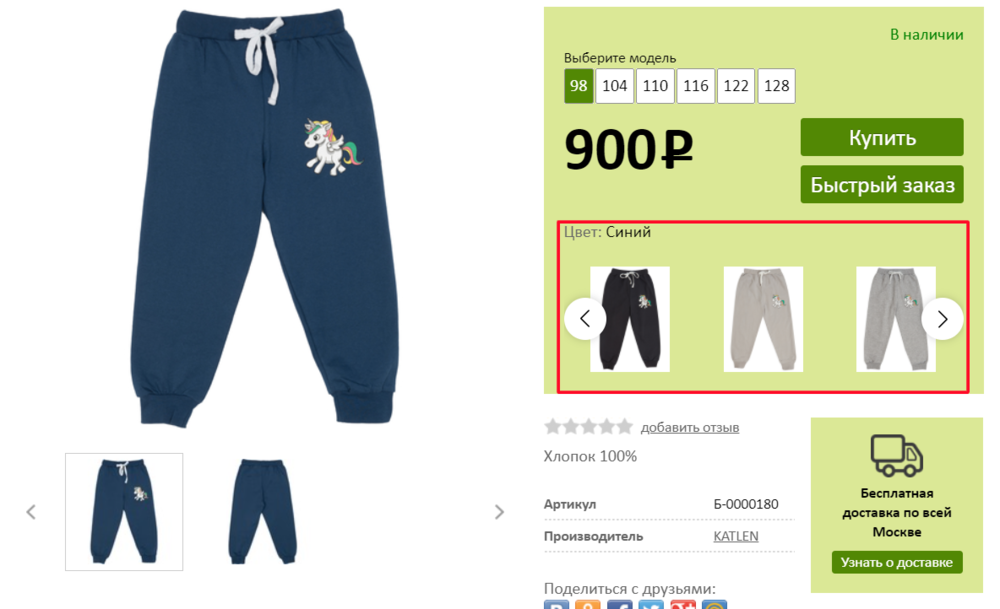This screenshot has width=1000, height=609.
Task: Rate product with the first star
Action: pyautogui.click(x=552, y=427)
